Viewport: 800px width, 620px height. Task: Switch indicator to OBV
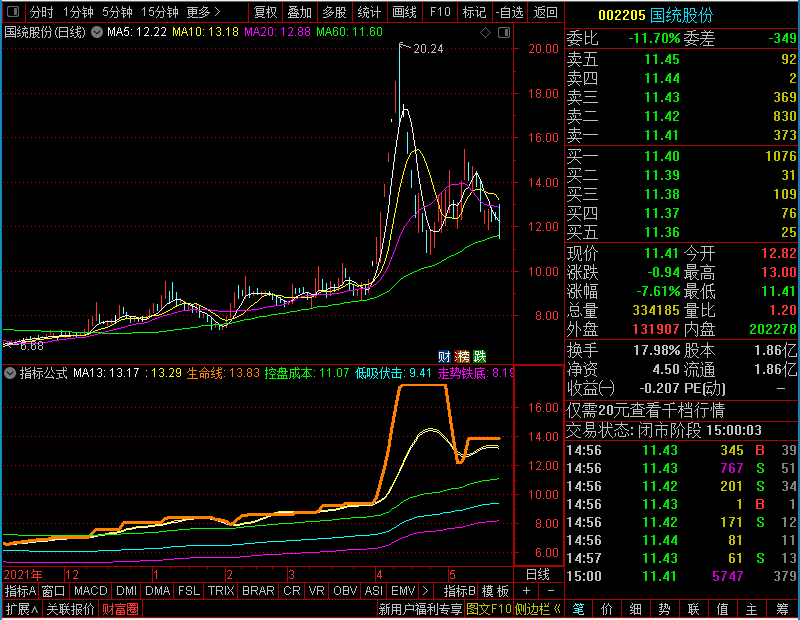coord(345,591)
